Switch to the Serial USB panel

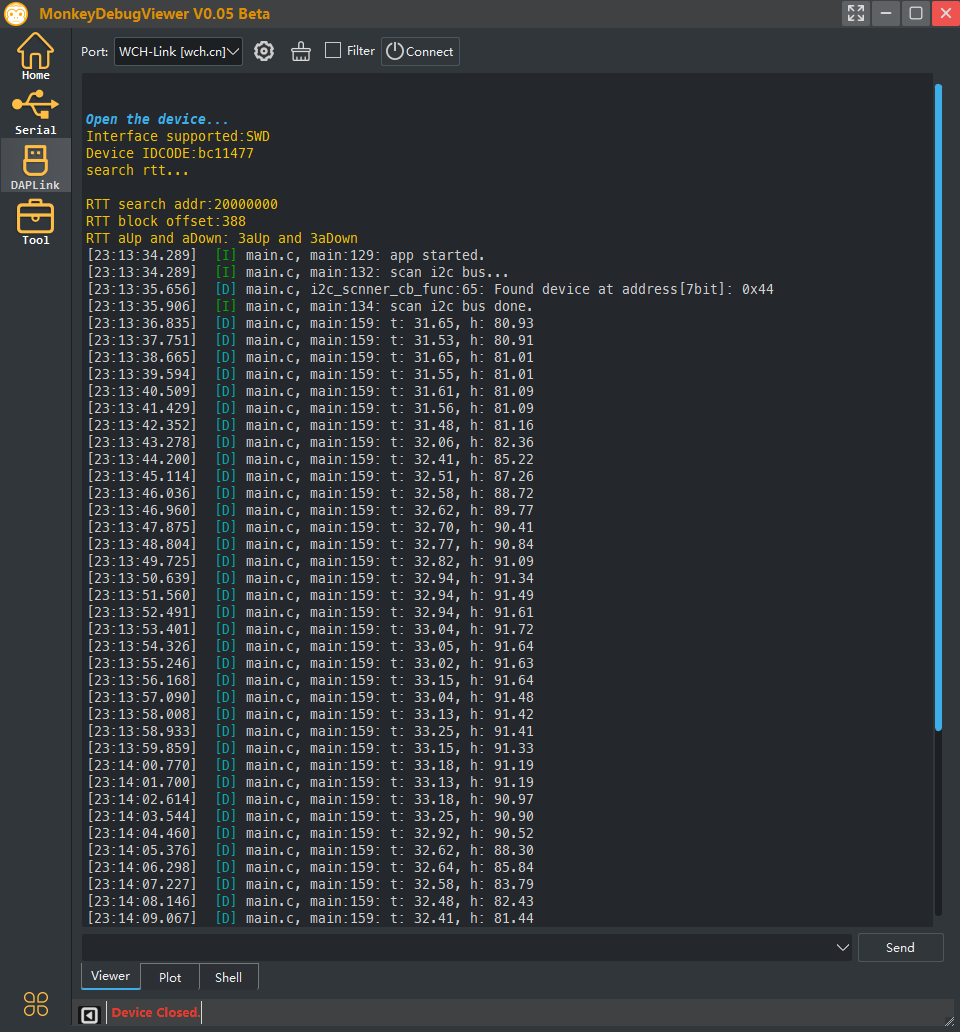pos(35,111)
